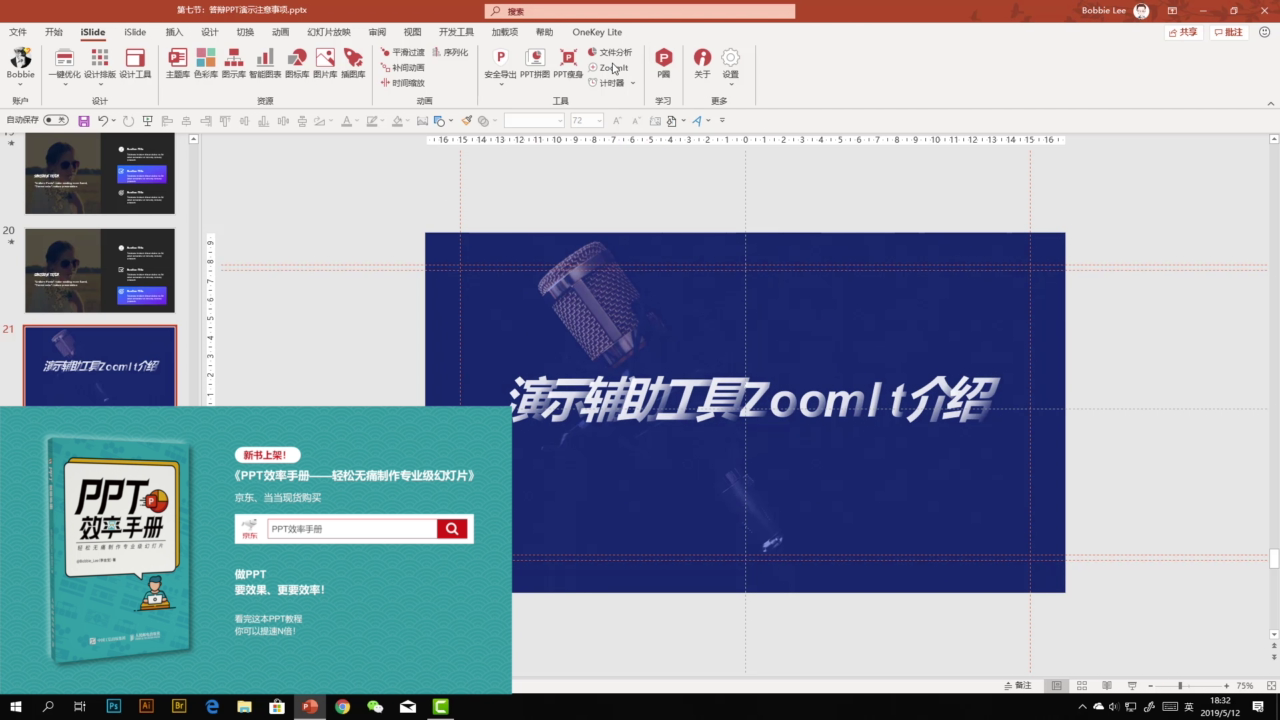Launch the PPT瘦身 slimming tool
The height and width of the screenshot is (720, 1280).
568,63
